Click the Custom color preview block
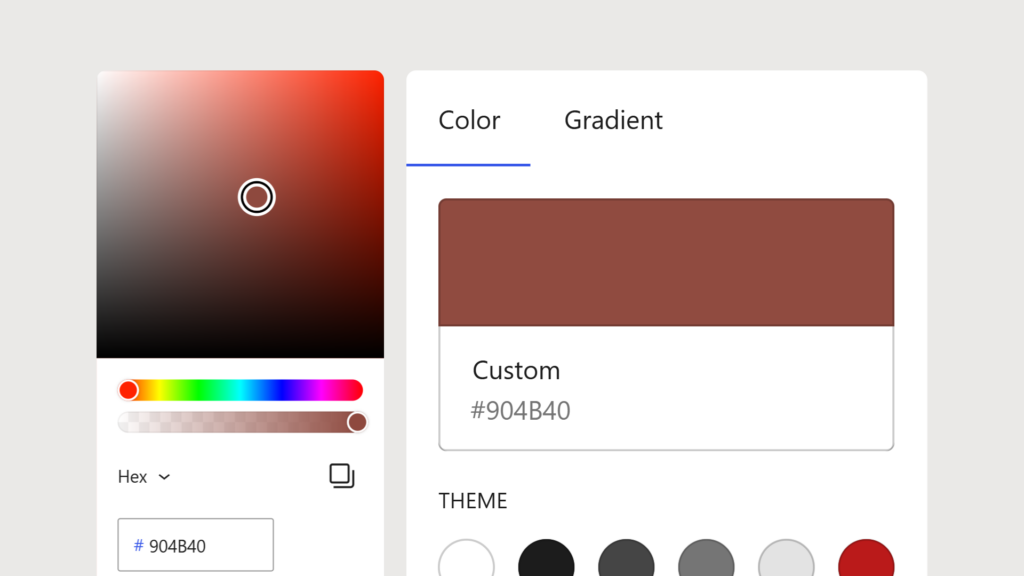The height and width of the screenshot is (576, 1024). click(x=666, y=263)
